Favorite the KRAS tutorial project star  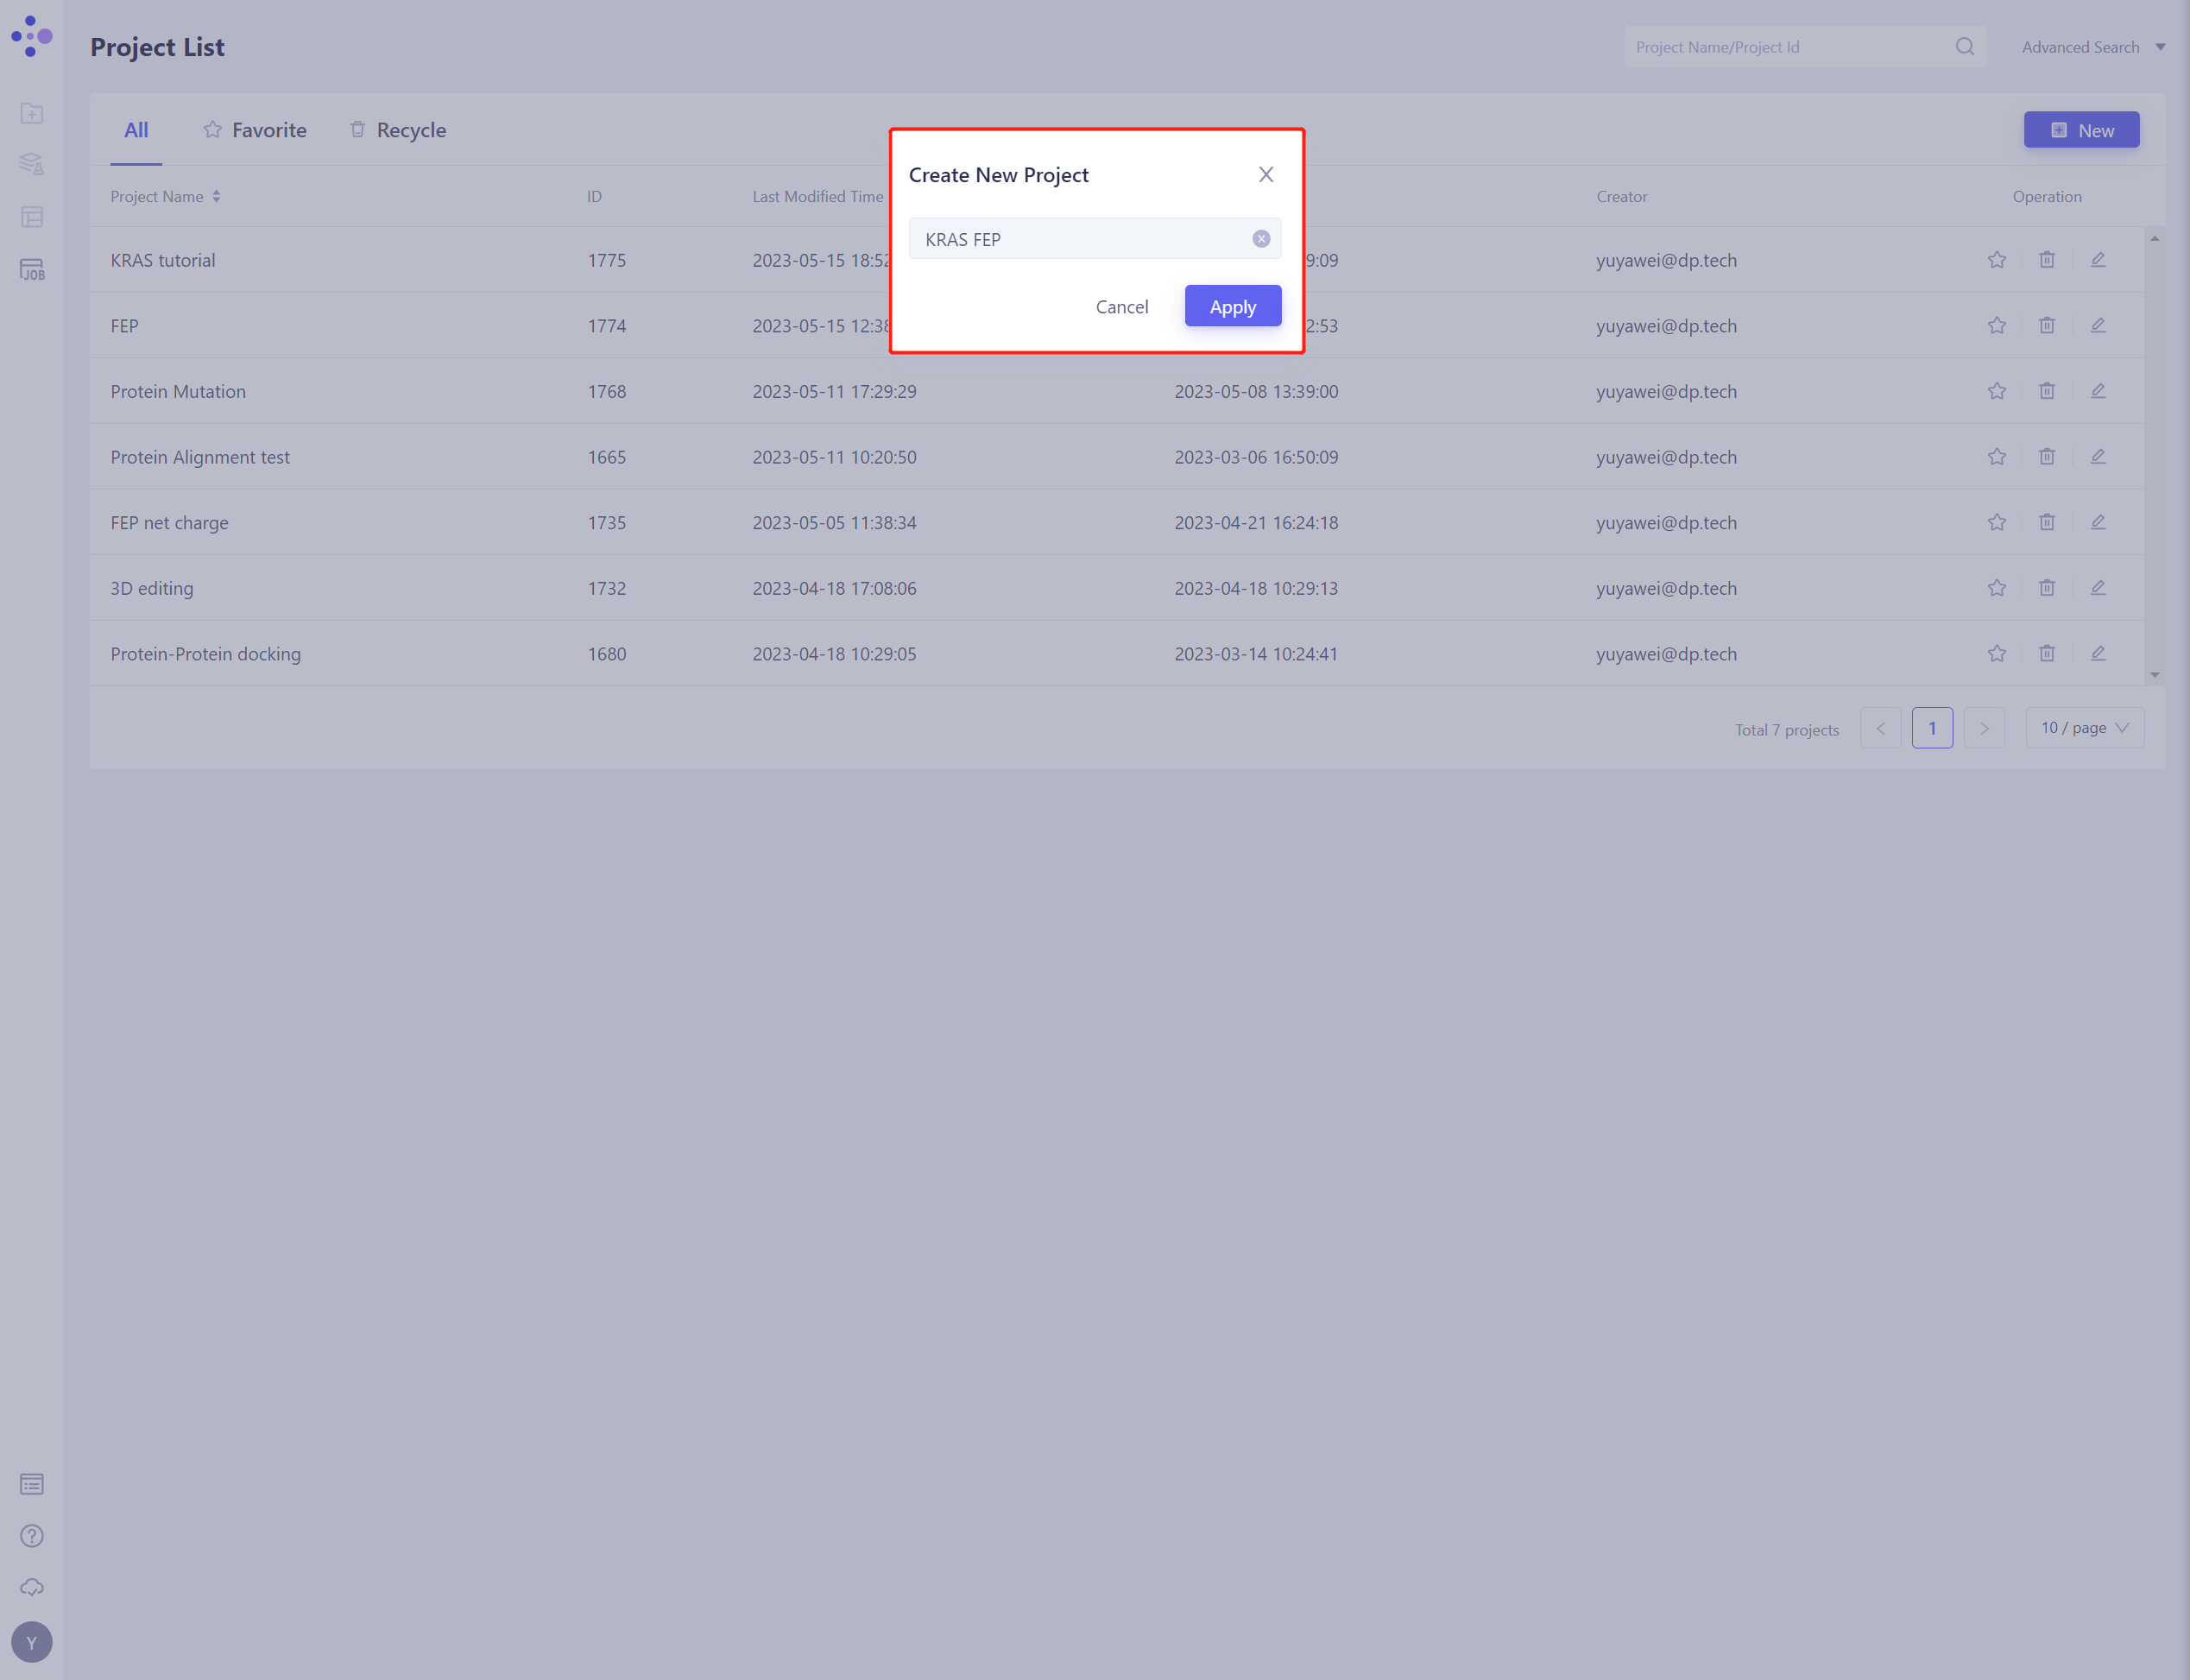(1997, 260)
